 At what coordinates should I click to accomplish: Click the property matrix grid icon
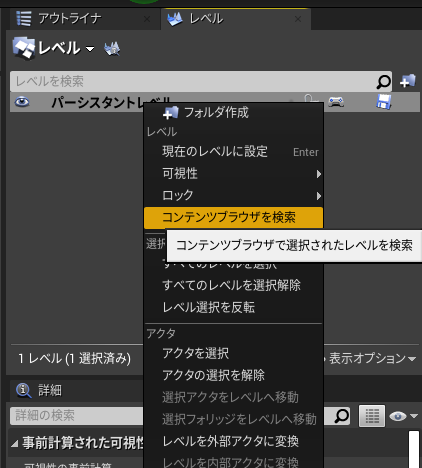[372, 416]
